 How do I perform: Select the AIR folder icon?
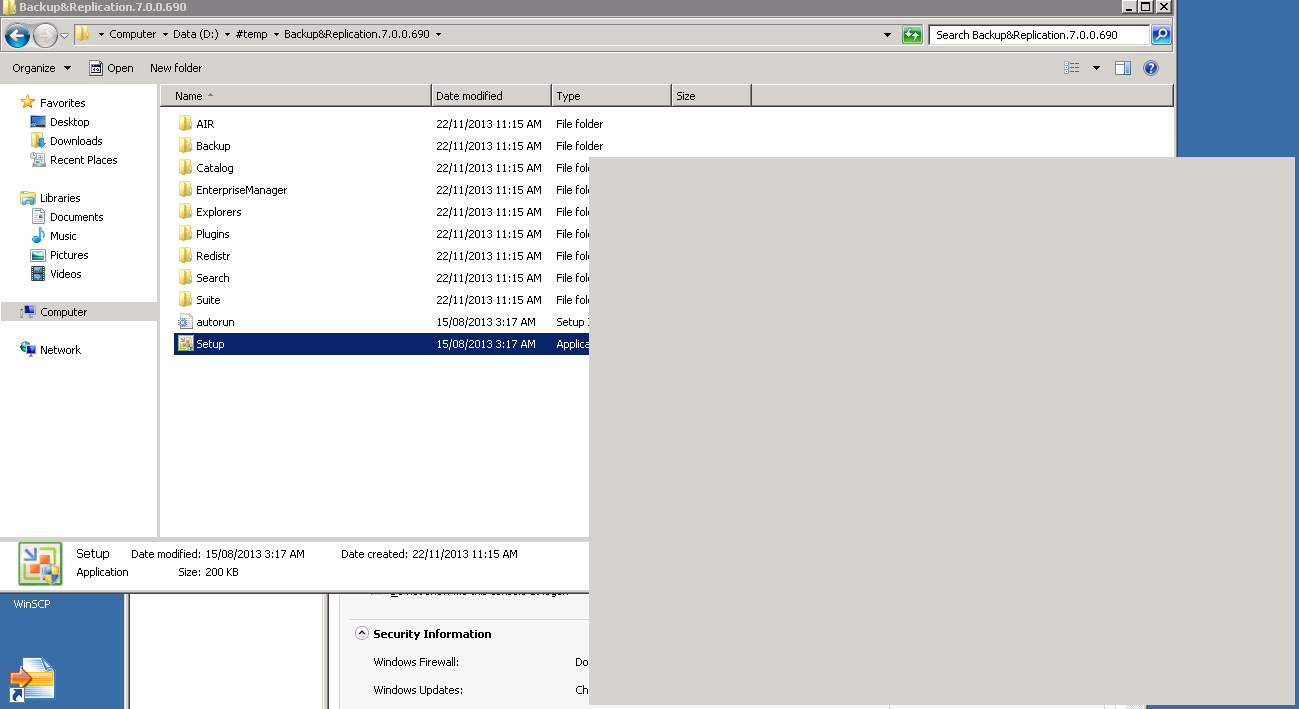pos(185,124)
